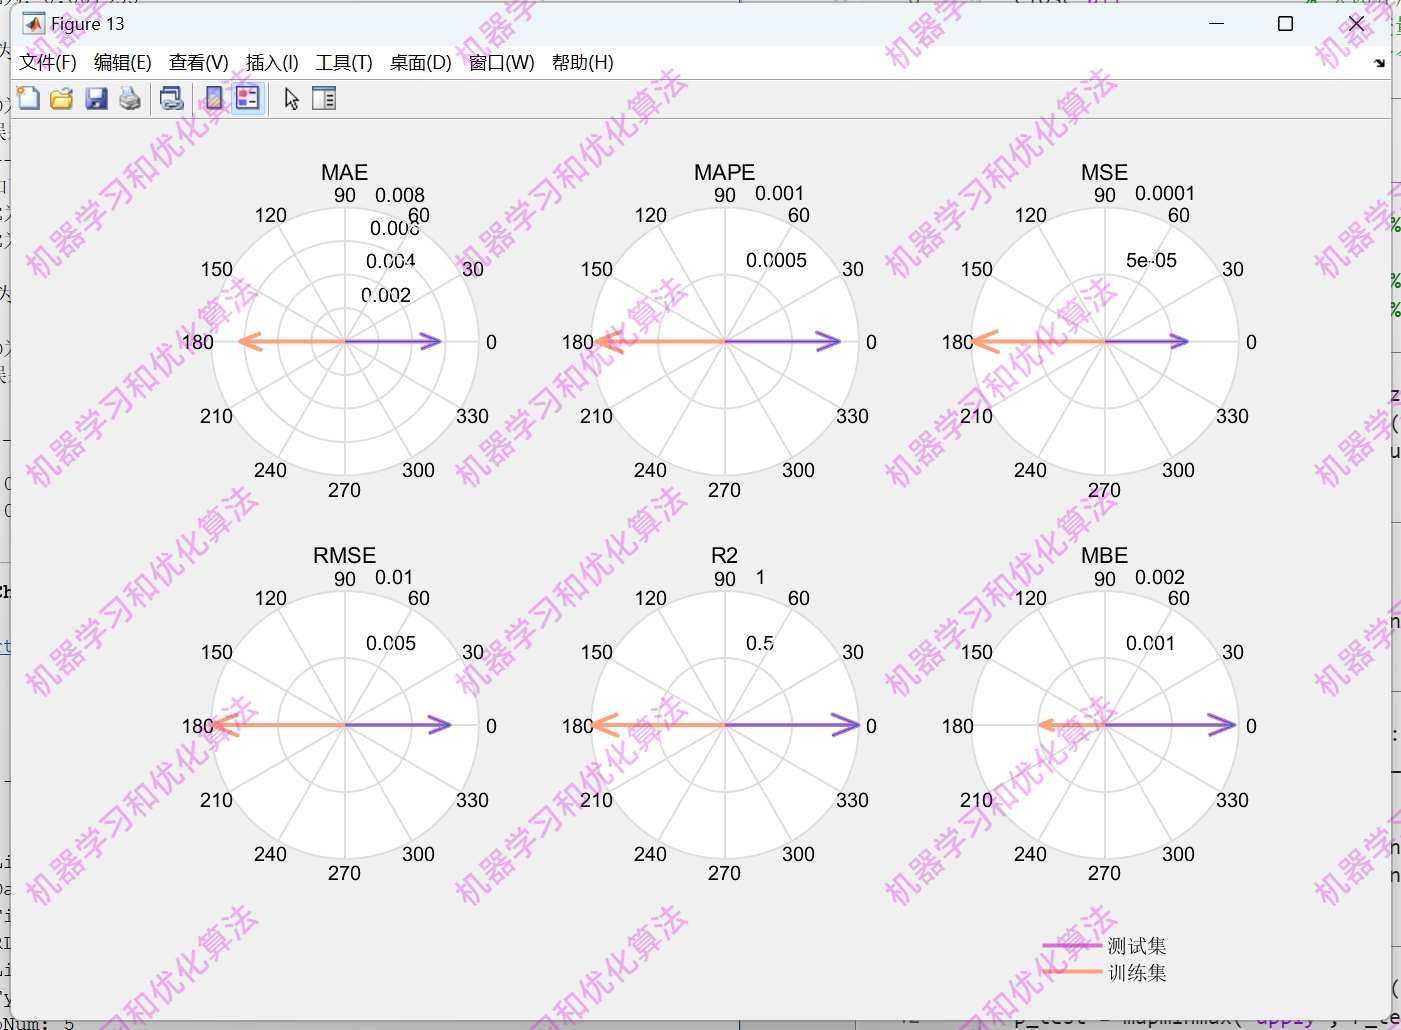Open the 插入(I) menu
The image size is (1401, 1030).
click(x=272, y=62)
